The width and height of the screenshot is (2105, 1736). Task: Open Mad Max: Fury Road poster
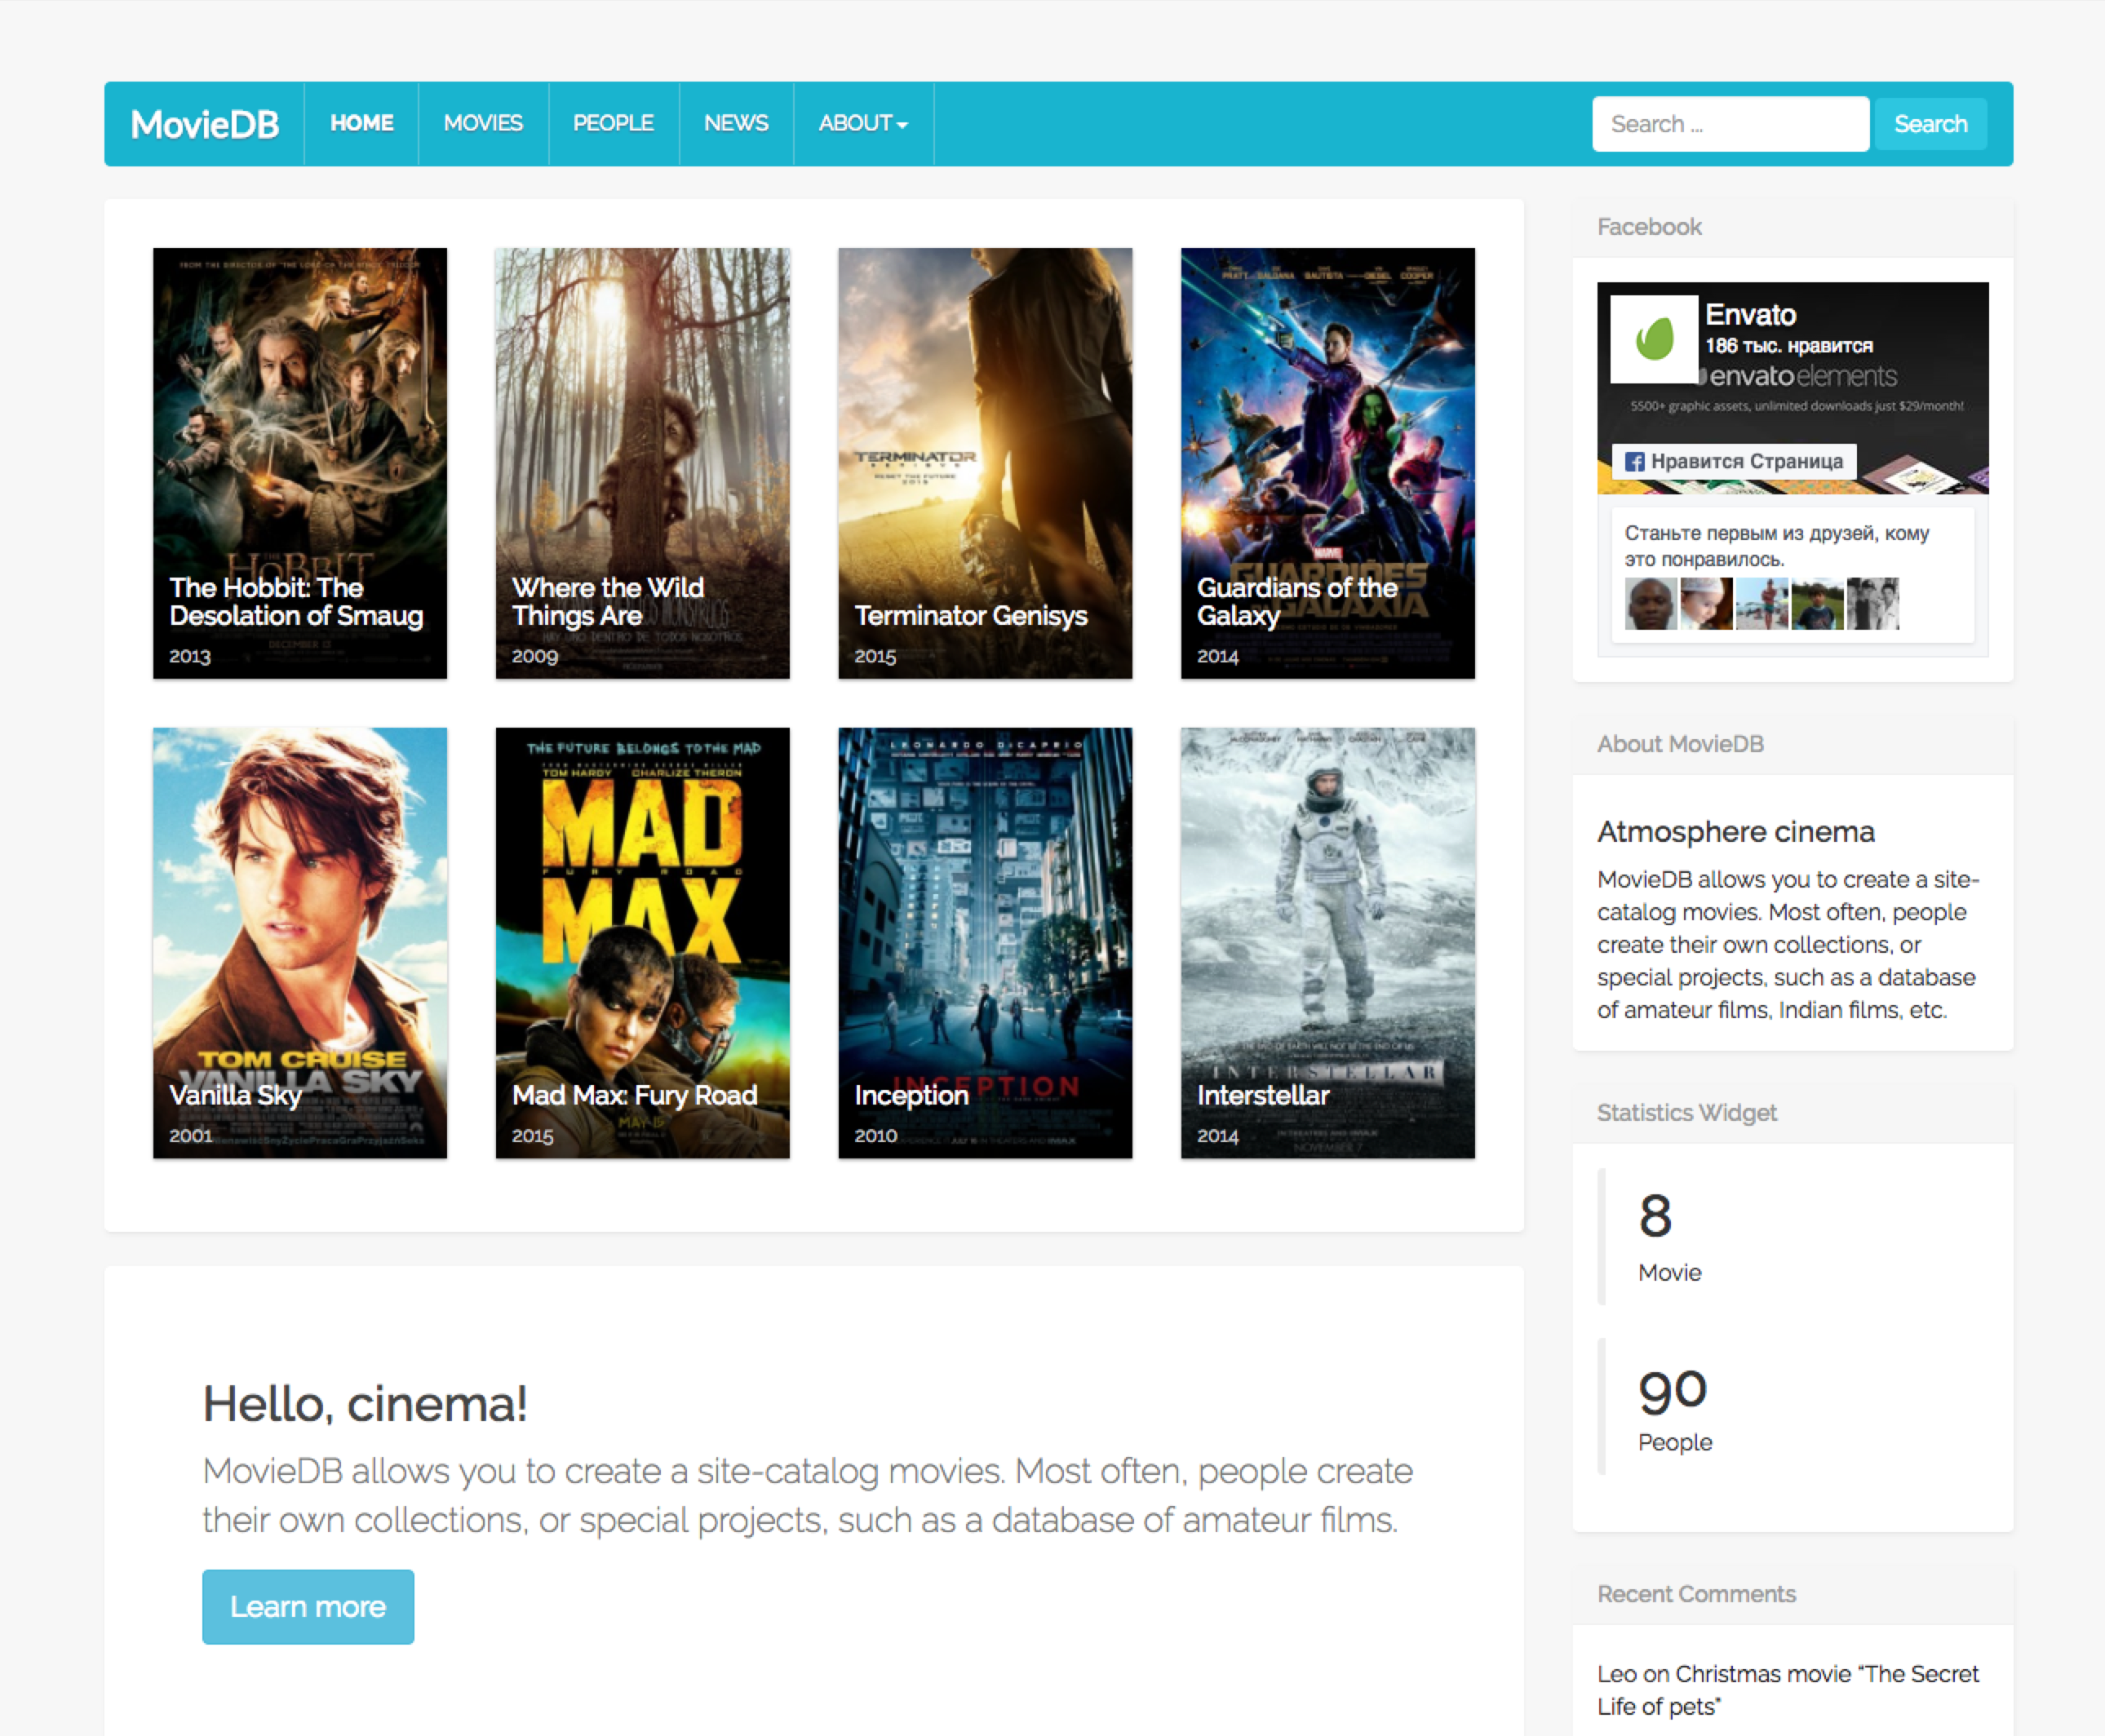pyautogui.click(x=643, y=943)
